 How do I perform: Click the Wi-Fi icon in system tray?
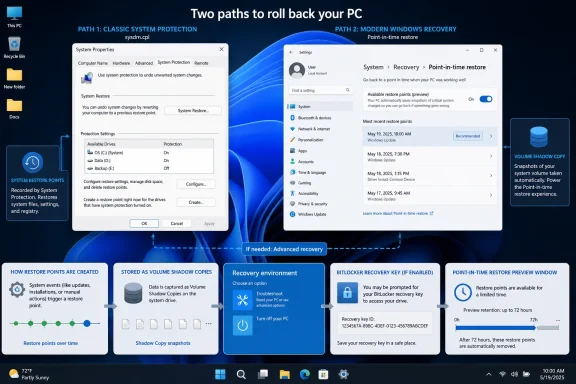click(x=502, y=374)
